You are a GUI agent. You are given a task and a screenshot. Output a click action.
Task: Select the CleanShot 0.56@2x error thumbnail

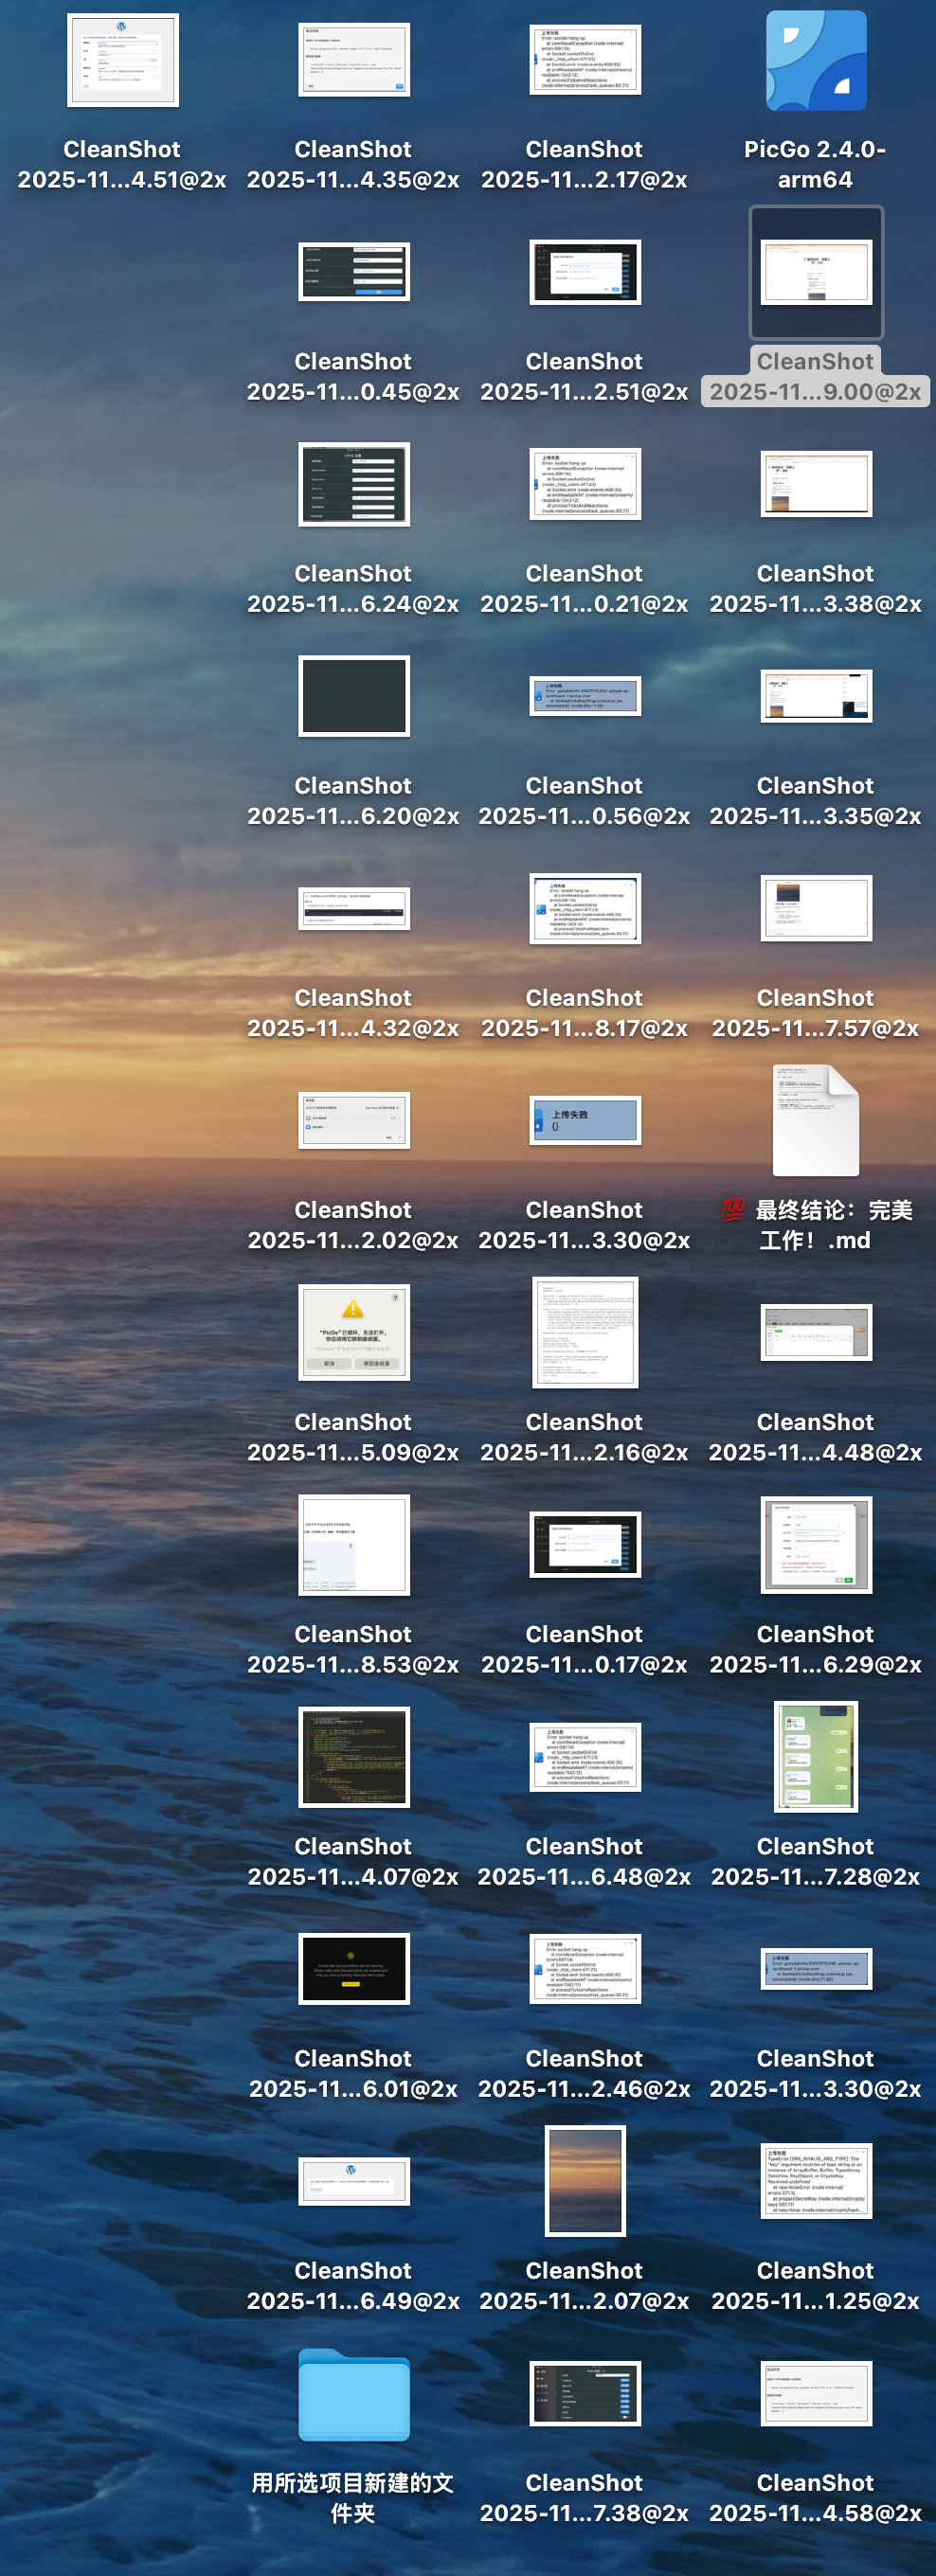click(x=584, y=696)
